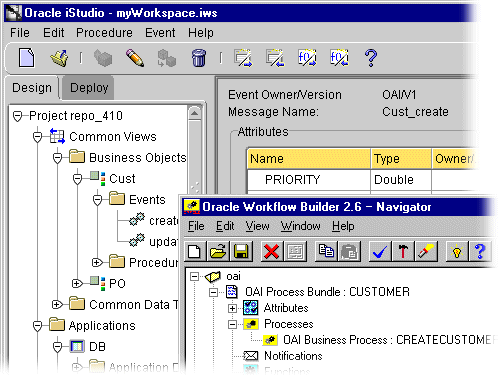Click second event arrow icon in iStudio toolbar
This screenshot has height=375, width=498.
275,58
